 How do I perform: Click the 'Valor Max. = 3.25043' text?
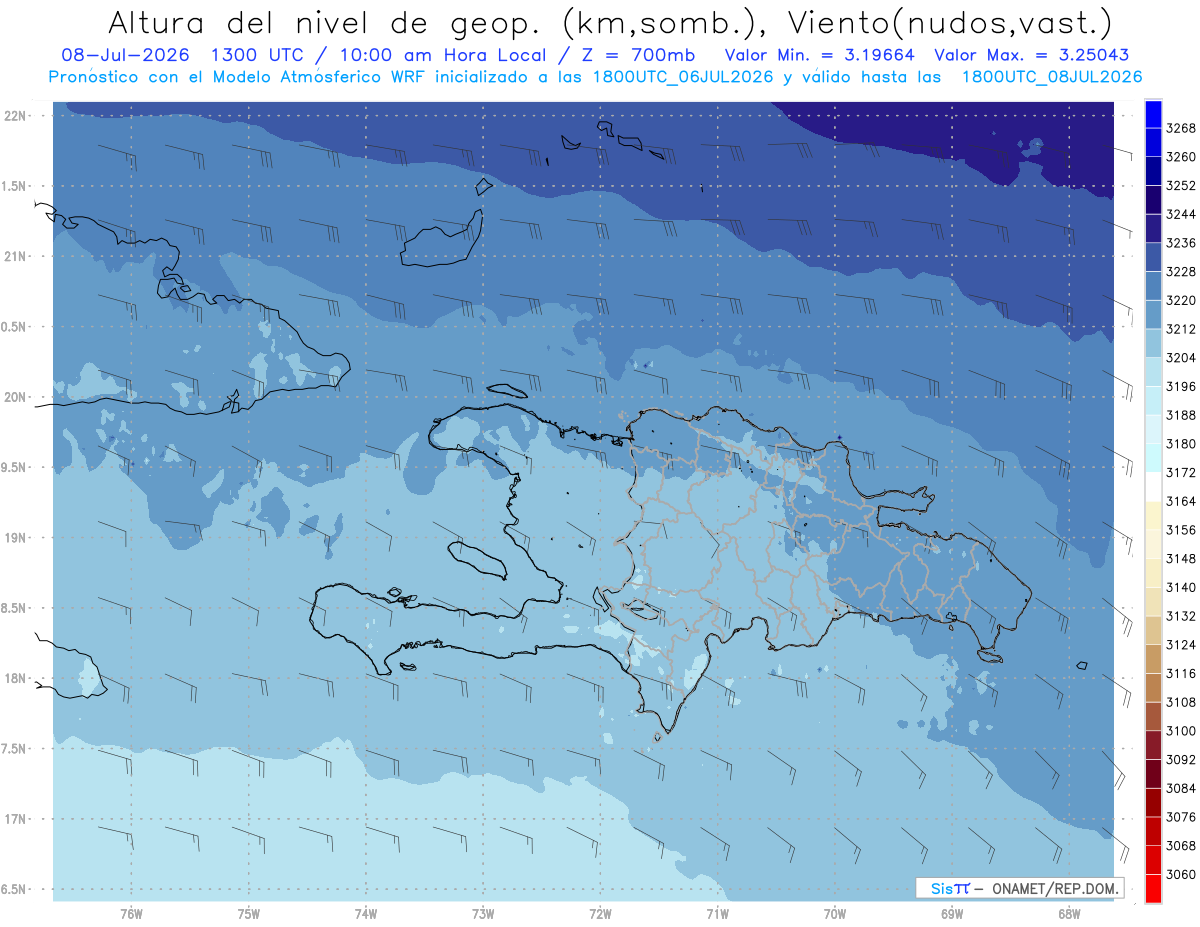pyautogui.click(x=1032, y=55)
